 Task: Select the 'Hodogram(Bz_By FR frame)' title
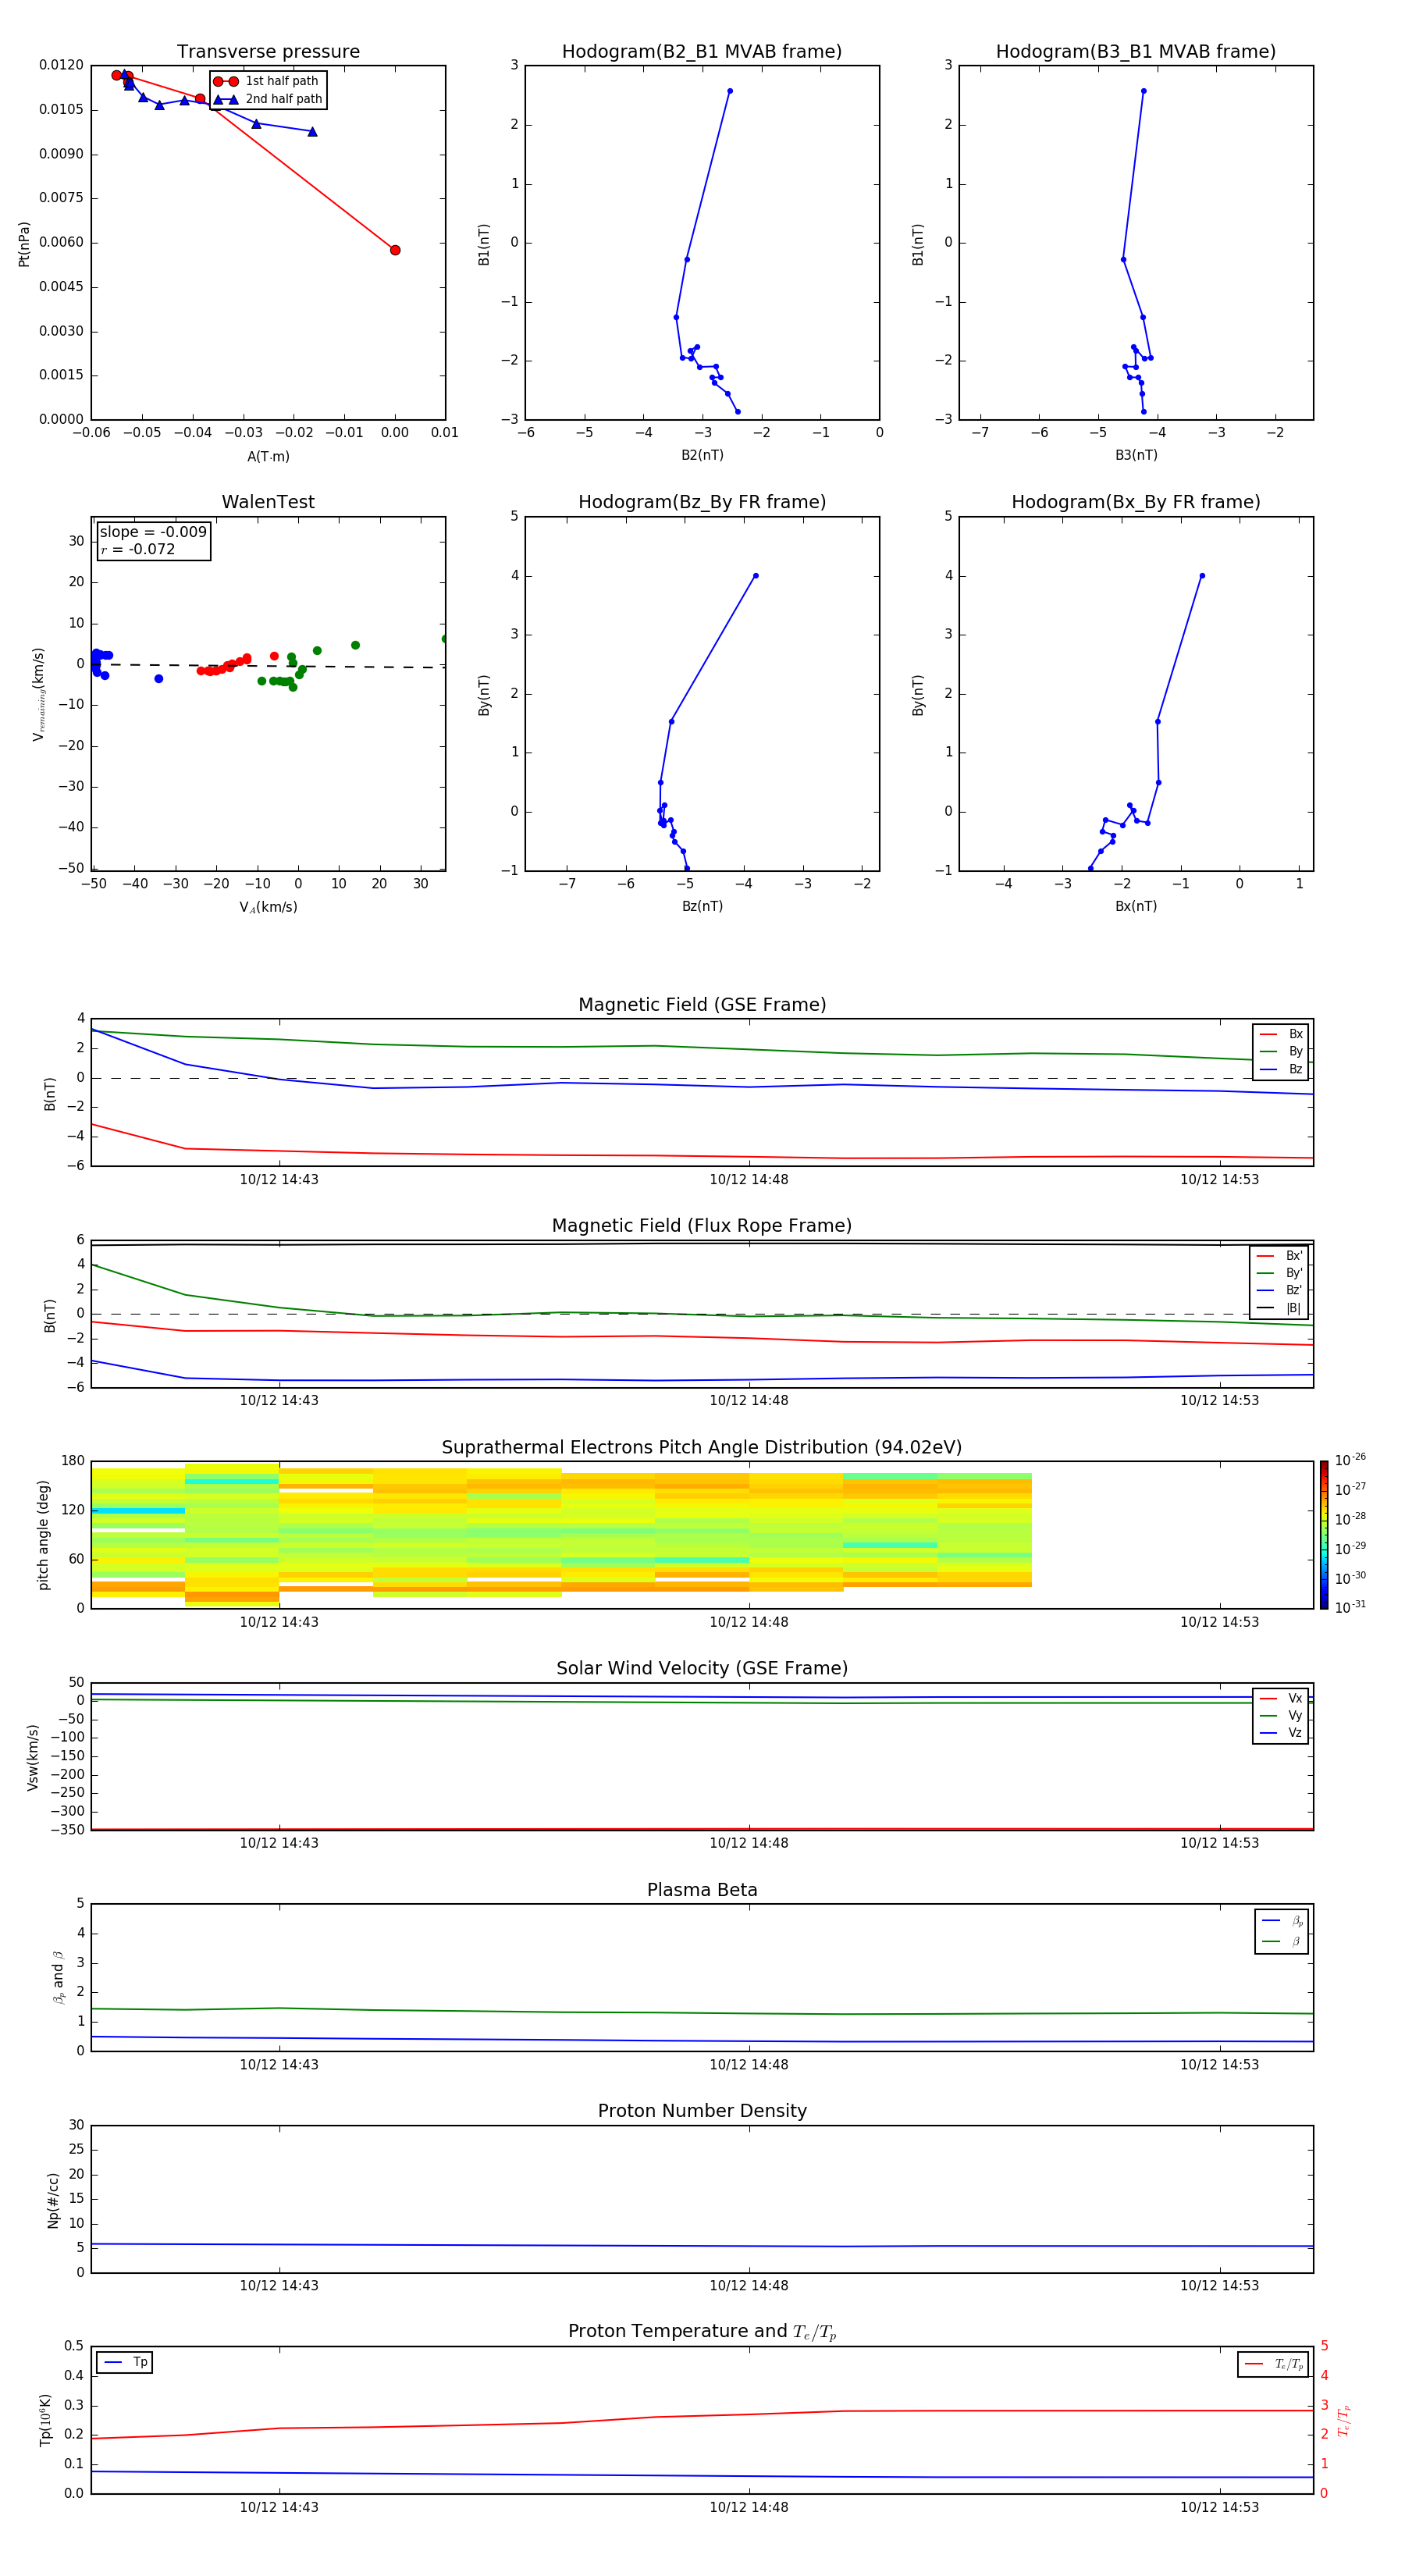pos(702,502)
